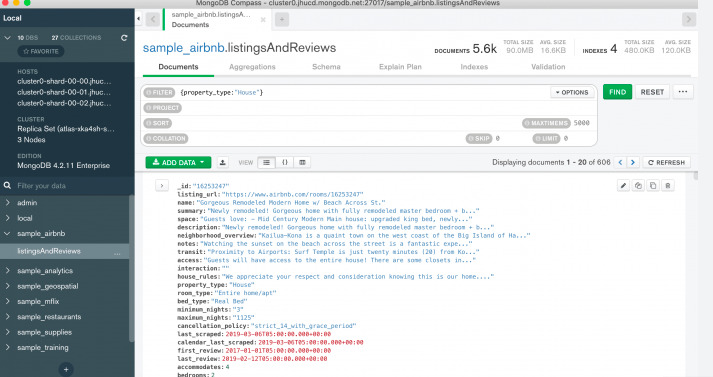Click the cancellation_policy value

pyautogui.click(x=303, y=326)
